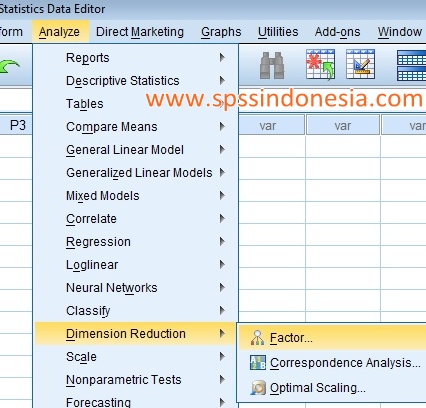This screenshot has width=426, height=408.
Task: Open the Tables submenu
Action: point(136,104)
